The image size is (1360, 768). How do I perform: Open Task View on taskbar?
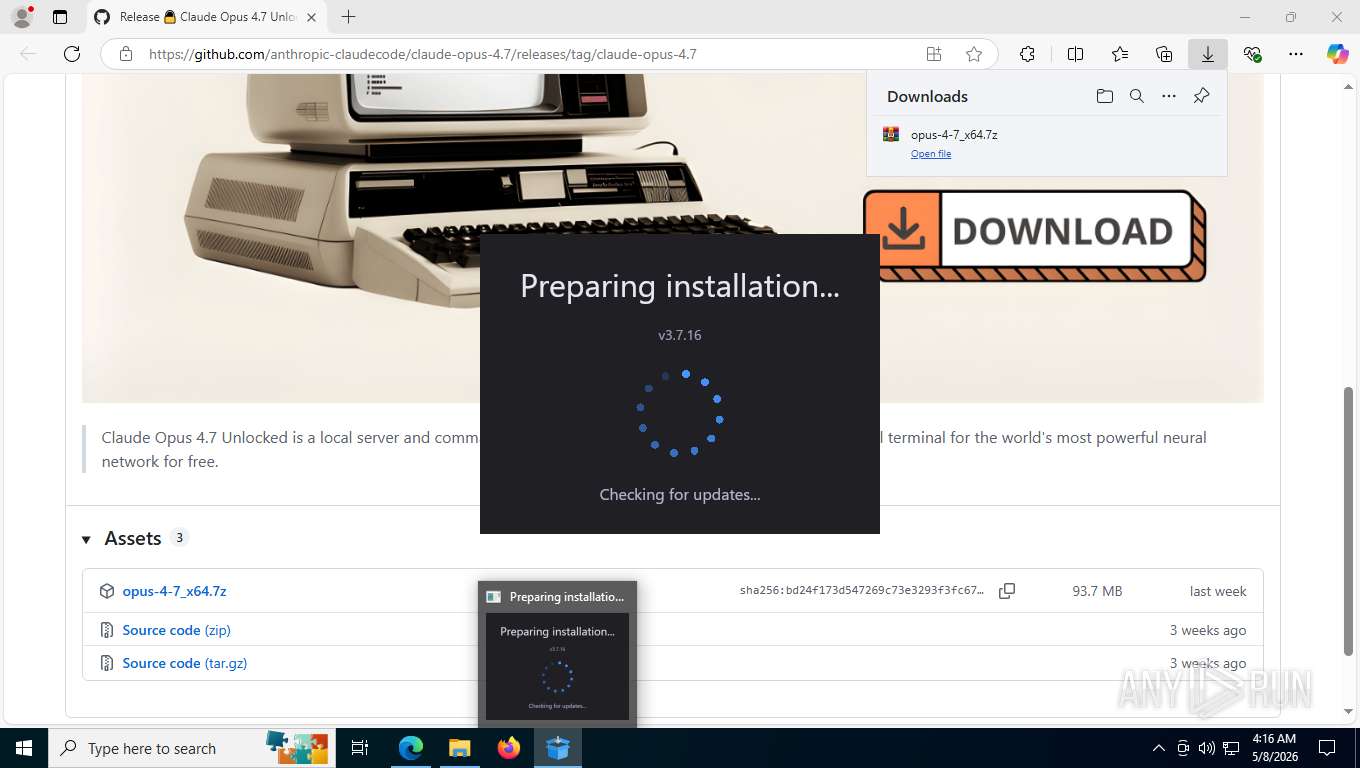[x=360, y=748]
